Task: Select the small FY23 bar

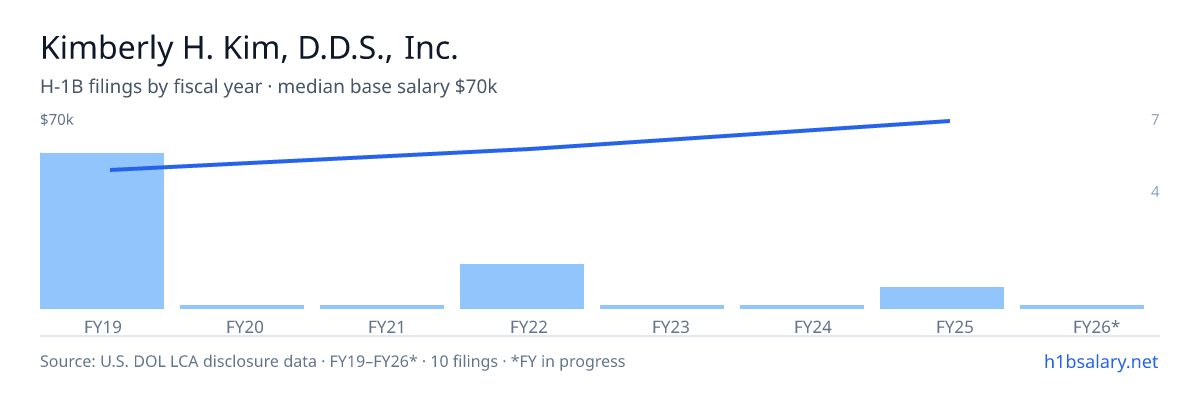Action: coord(662,307)
